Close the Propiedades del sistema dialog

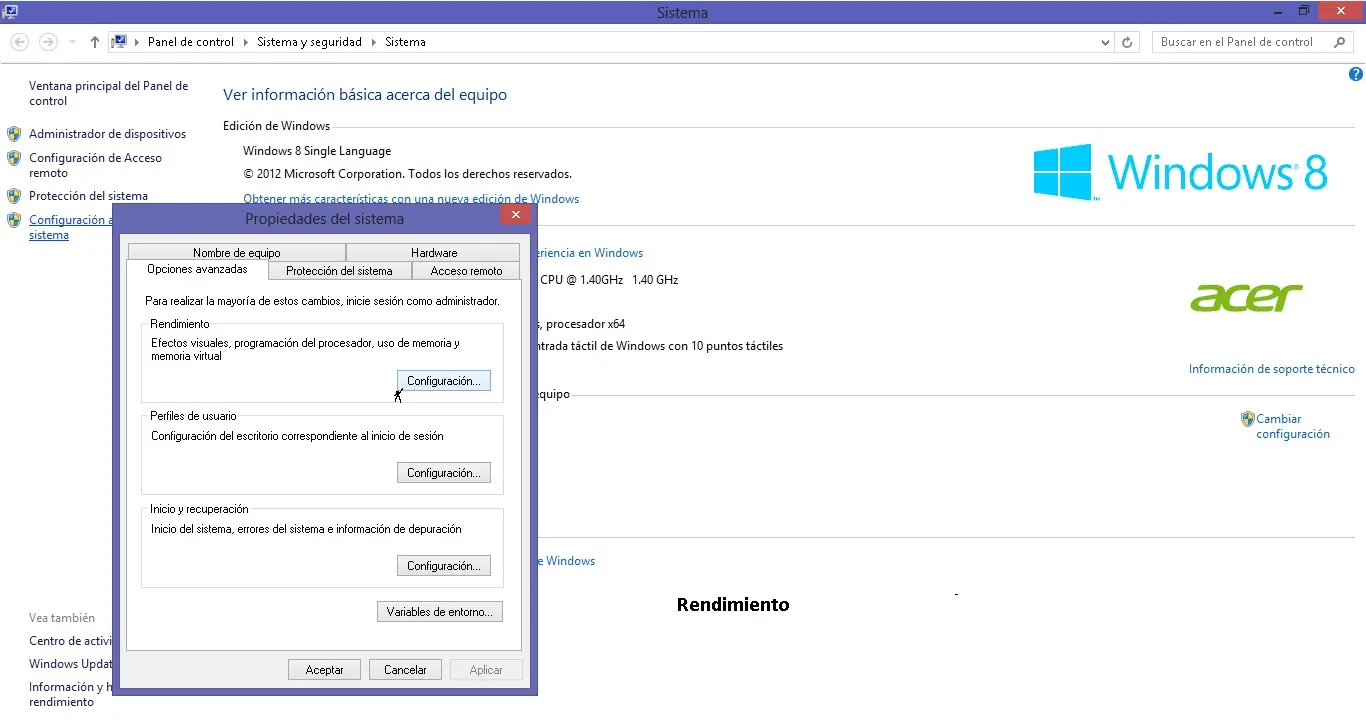[x=516, y=215]
